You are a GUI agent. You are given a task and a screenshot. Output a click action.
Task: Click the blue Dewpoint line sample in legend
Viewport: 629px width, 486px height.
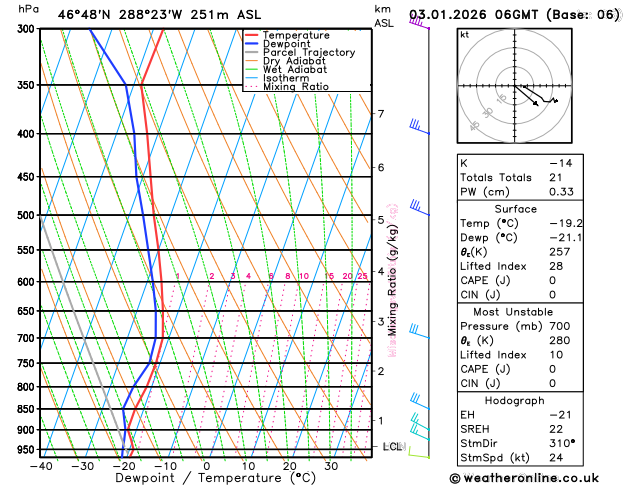tap(252, 44)
